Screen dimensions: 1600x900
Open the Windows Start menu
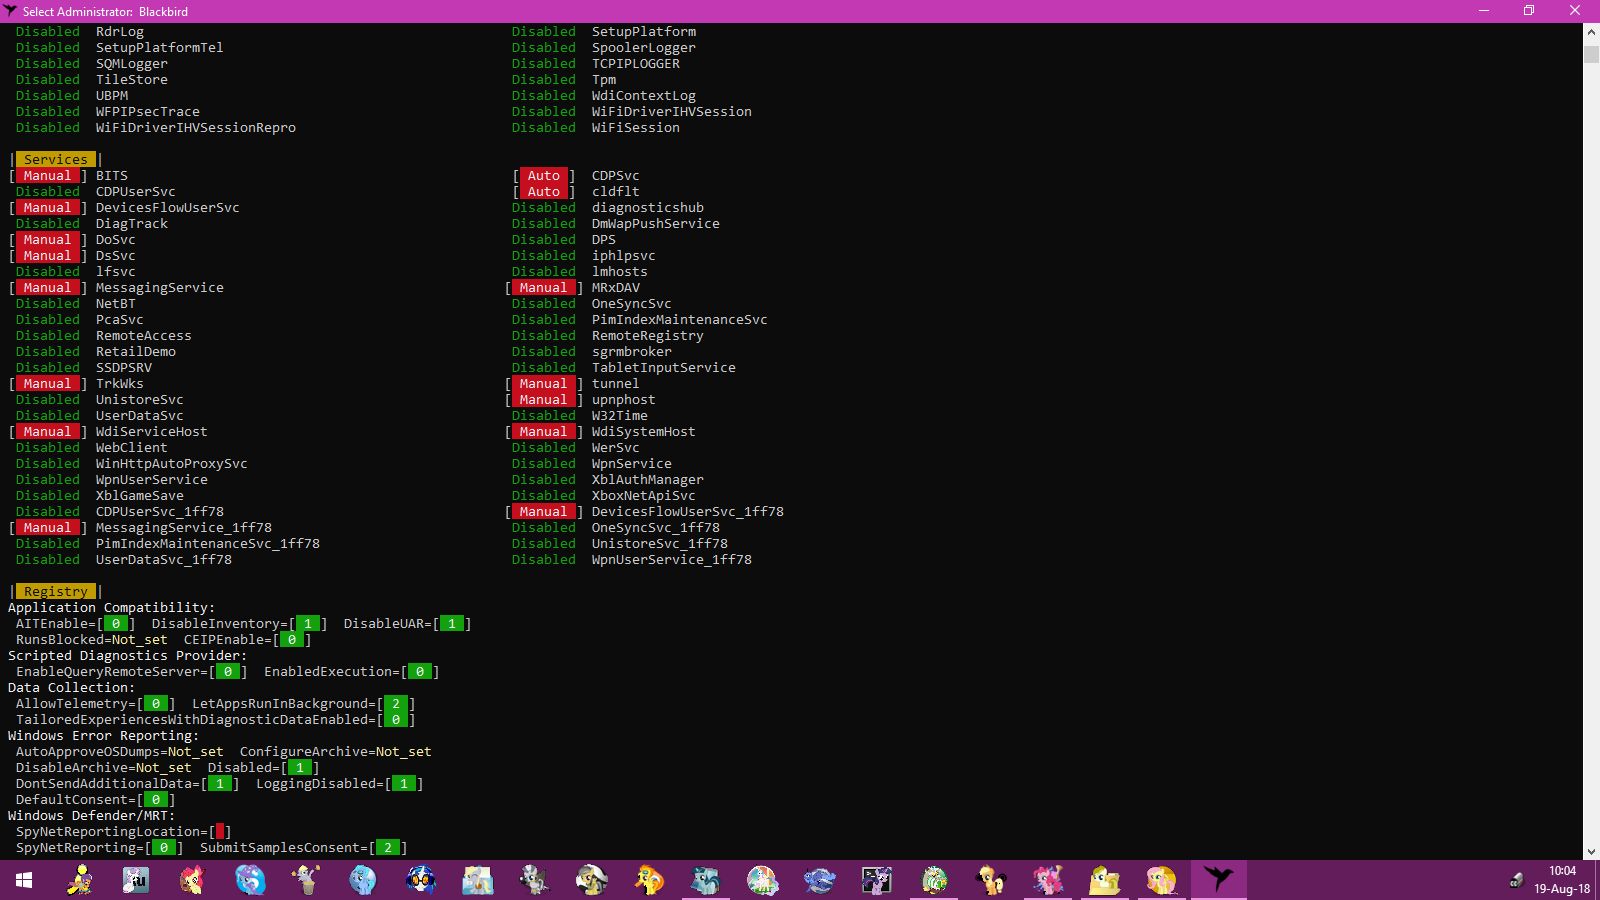(24, 880)
